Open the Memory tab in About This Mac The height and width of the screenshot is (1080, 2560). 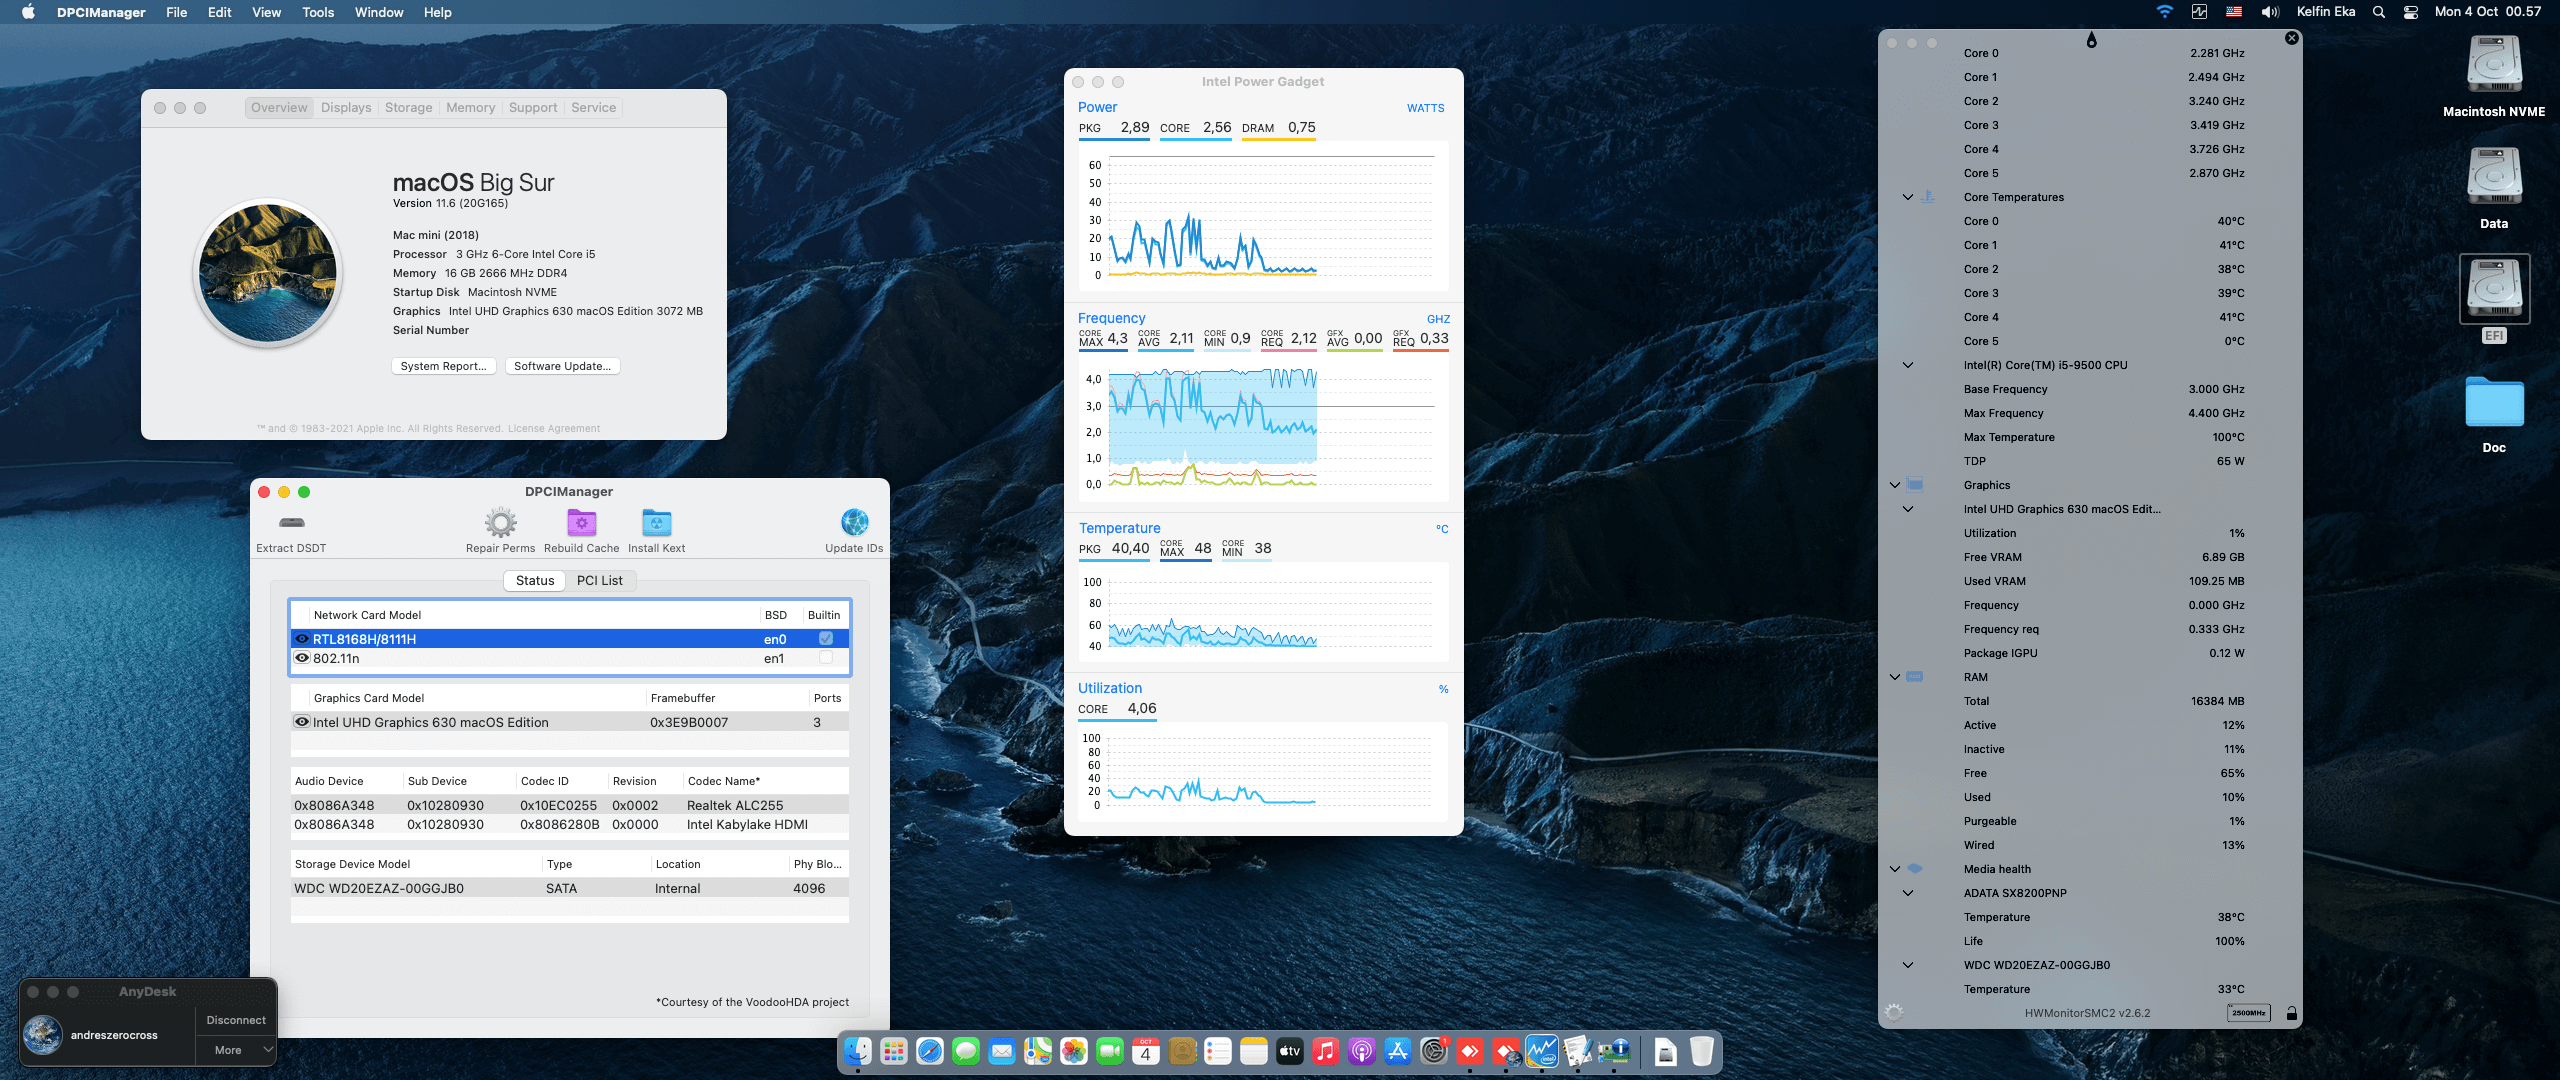(x=470, y=107)
